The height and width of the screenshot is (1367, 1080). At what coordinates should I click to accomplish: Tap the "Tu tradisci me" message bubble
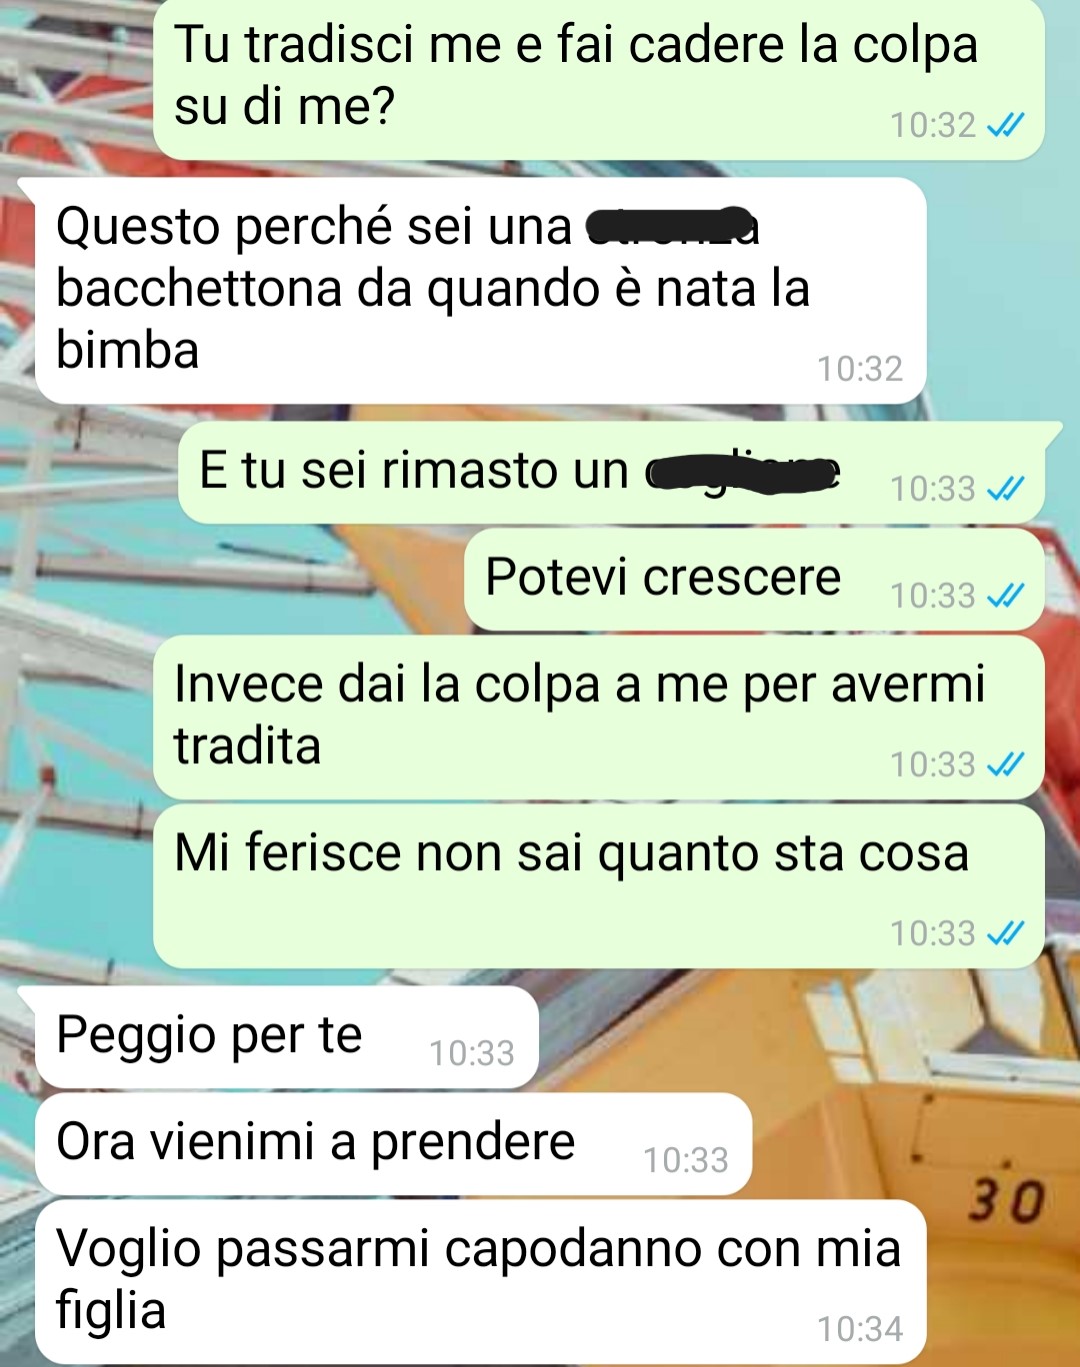pyautogui.click(x=599, y=78)
